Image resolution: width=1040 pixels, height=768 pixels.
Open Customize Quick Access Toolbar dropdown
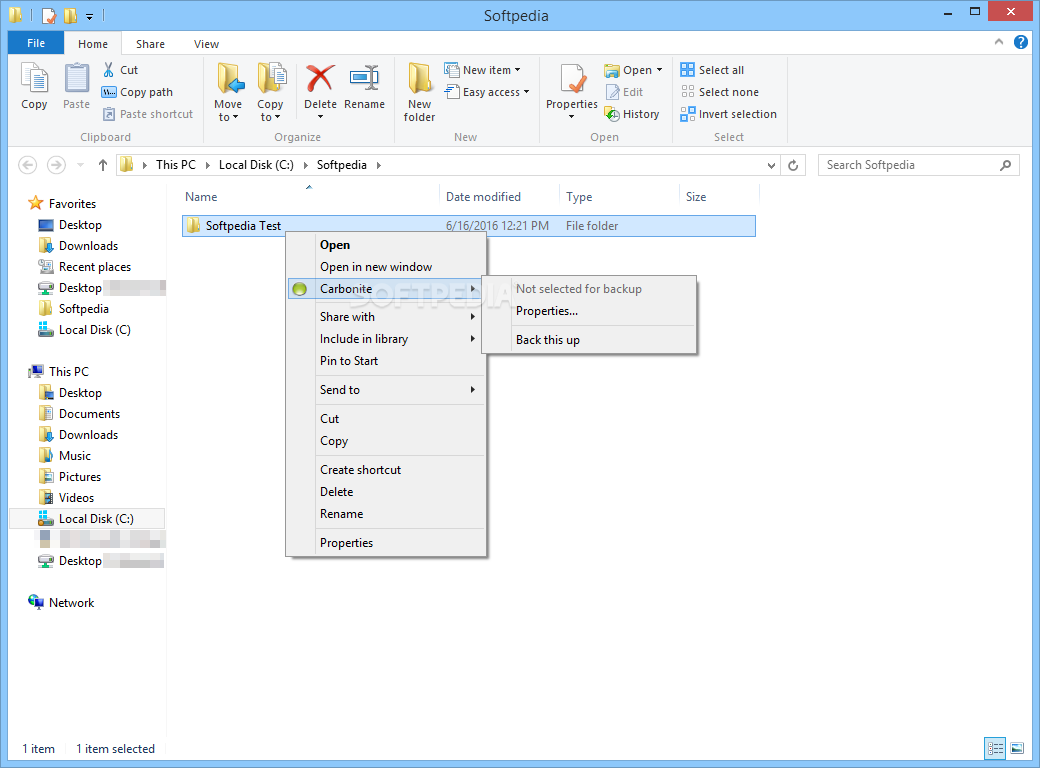pos(89,16)
